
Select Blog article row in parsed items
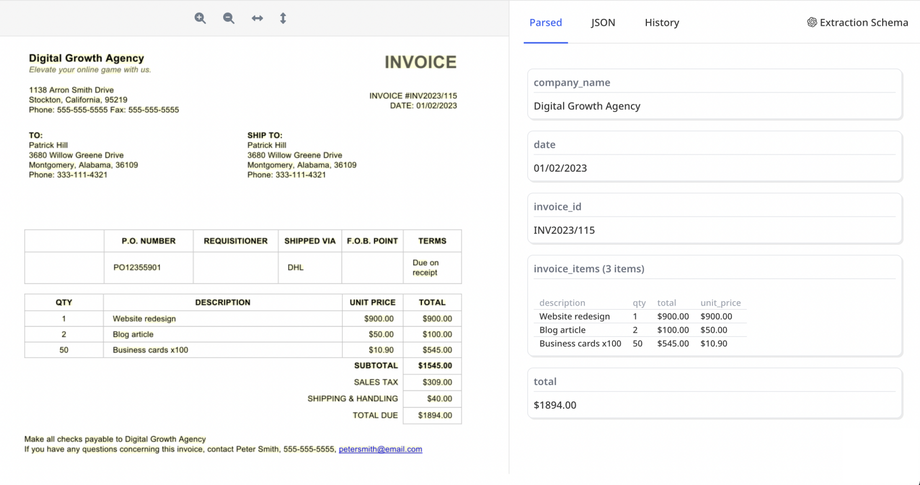[x=562, y=329]
